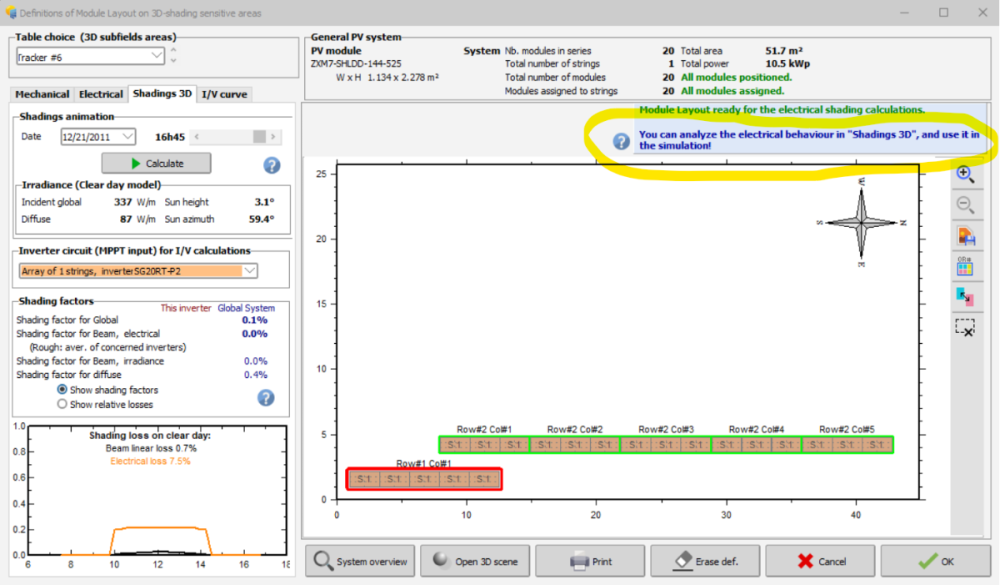Open the Date picker dropdown
Image resolution: width=1000 pixels, height=585 pixels.
pyautogui.click(x=128, y=137)
